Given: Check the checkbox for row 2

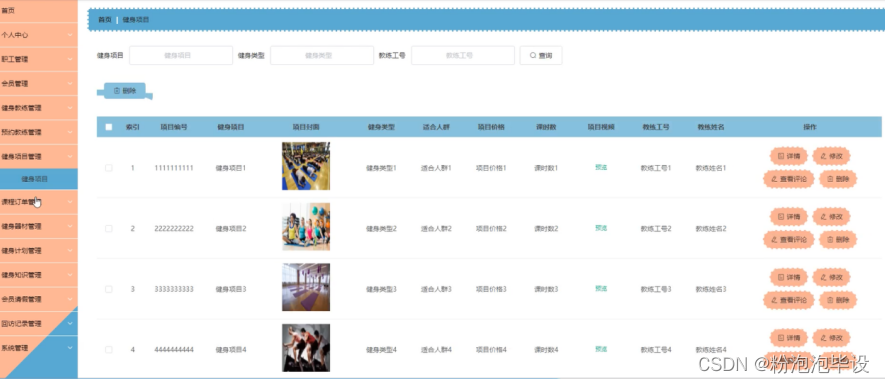Looking at the screenshot, I should click(109, 228).
